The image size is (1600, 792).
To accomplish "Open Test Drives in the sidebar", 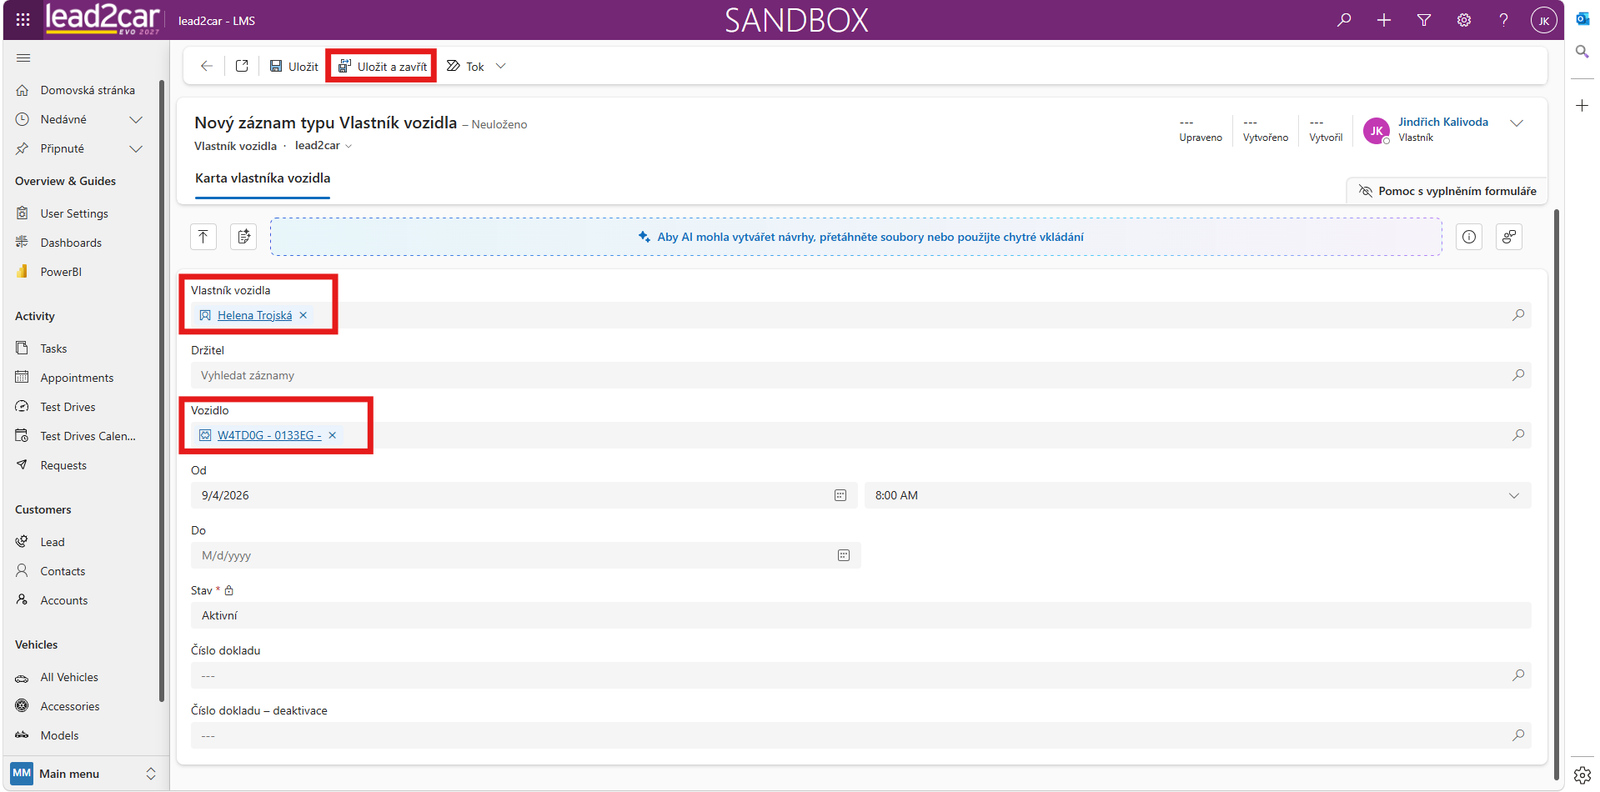I will [68, 407].
